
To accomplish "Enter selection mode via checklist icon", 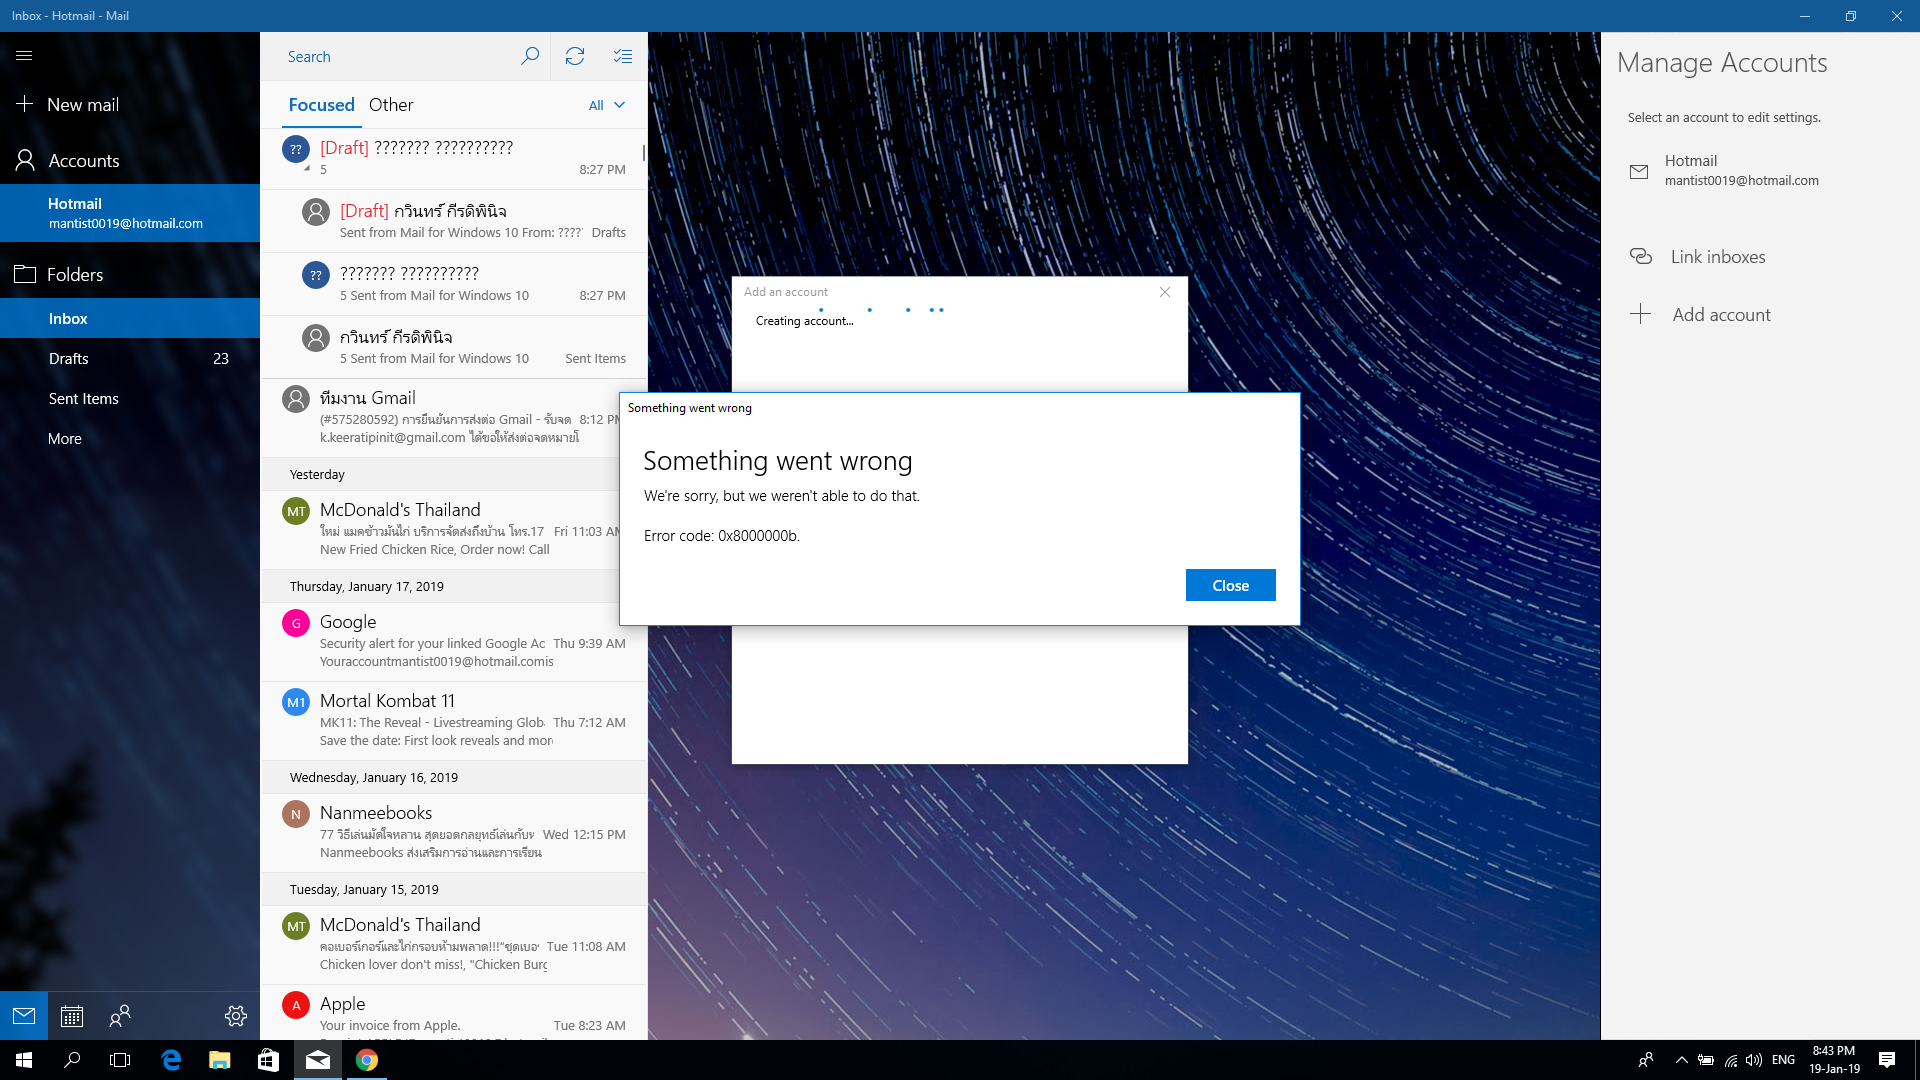I will pyautogui.click(x=622, y=56).
